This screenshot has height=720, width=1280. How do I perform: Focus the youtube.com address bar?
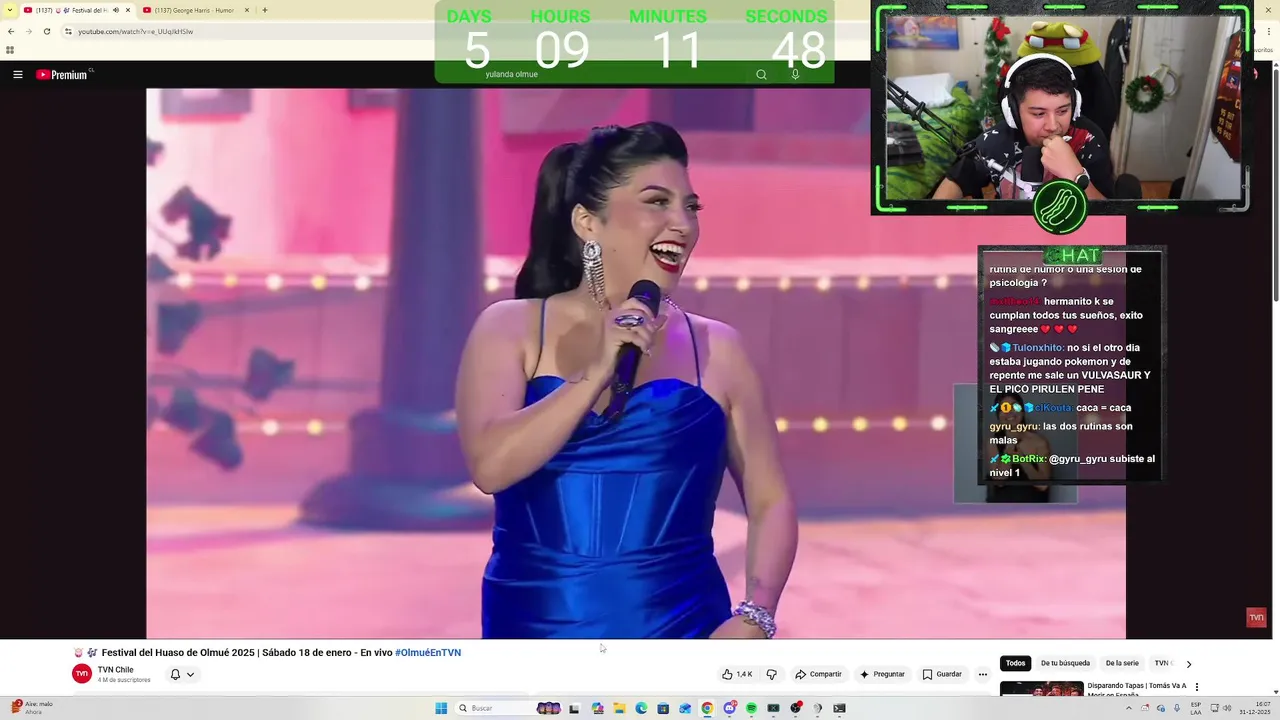click(135, 31)
